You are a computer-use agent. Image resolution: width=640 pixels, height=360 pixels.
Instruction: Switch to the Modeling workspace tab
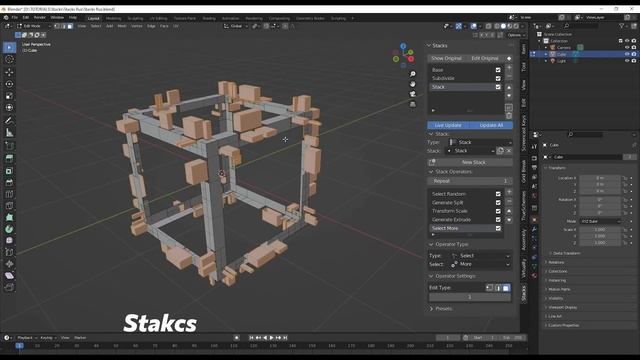pyautogui.click(x=113, y=18)
